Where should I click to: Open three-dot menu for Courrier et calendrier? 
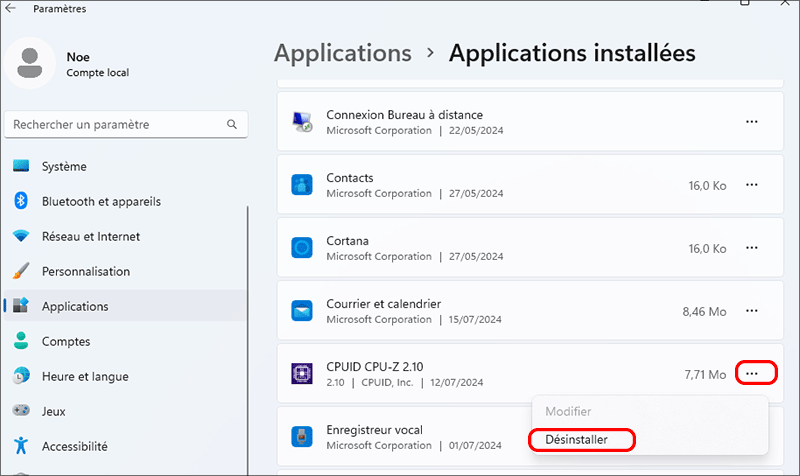pyautogui.click(x=752, y=311)
